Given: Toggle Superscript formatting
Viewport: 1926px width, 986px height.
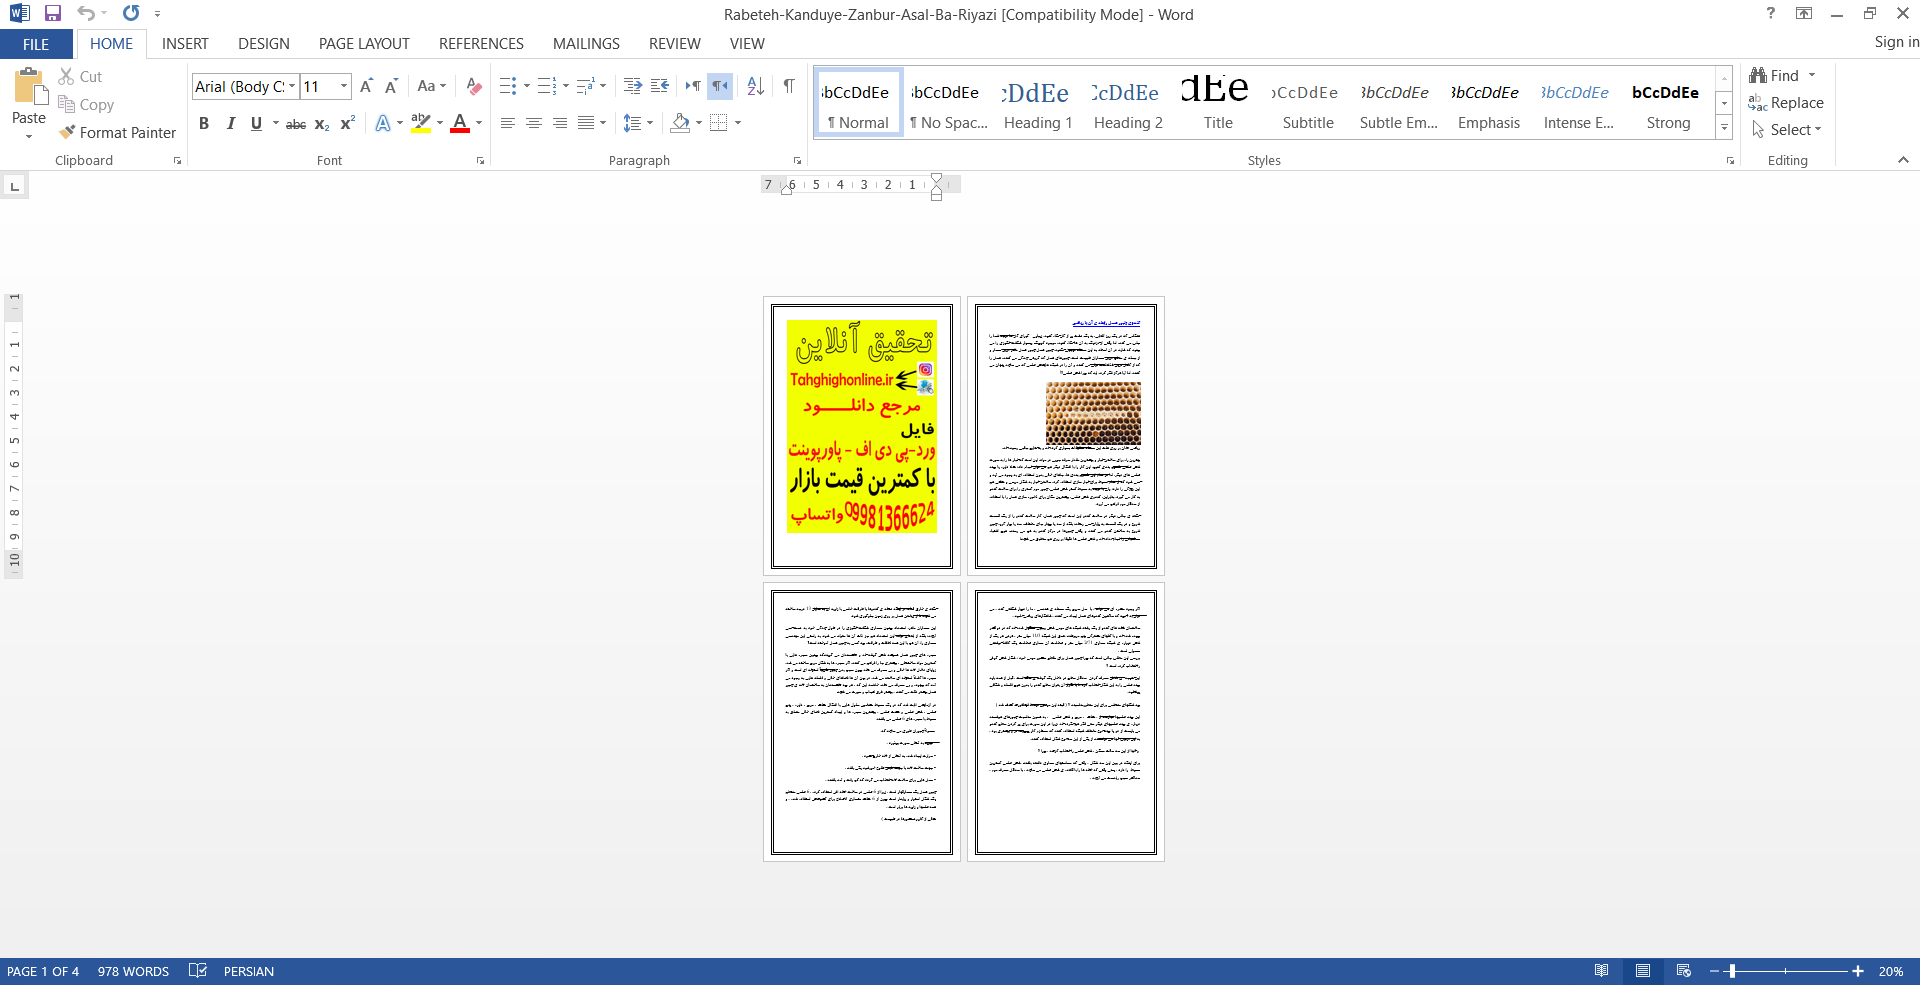Looking at the screenshot, I should (x=347, y=123).
